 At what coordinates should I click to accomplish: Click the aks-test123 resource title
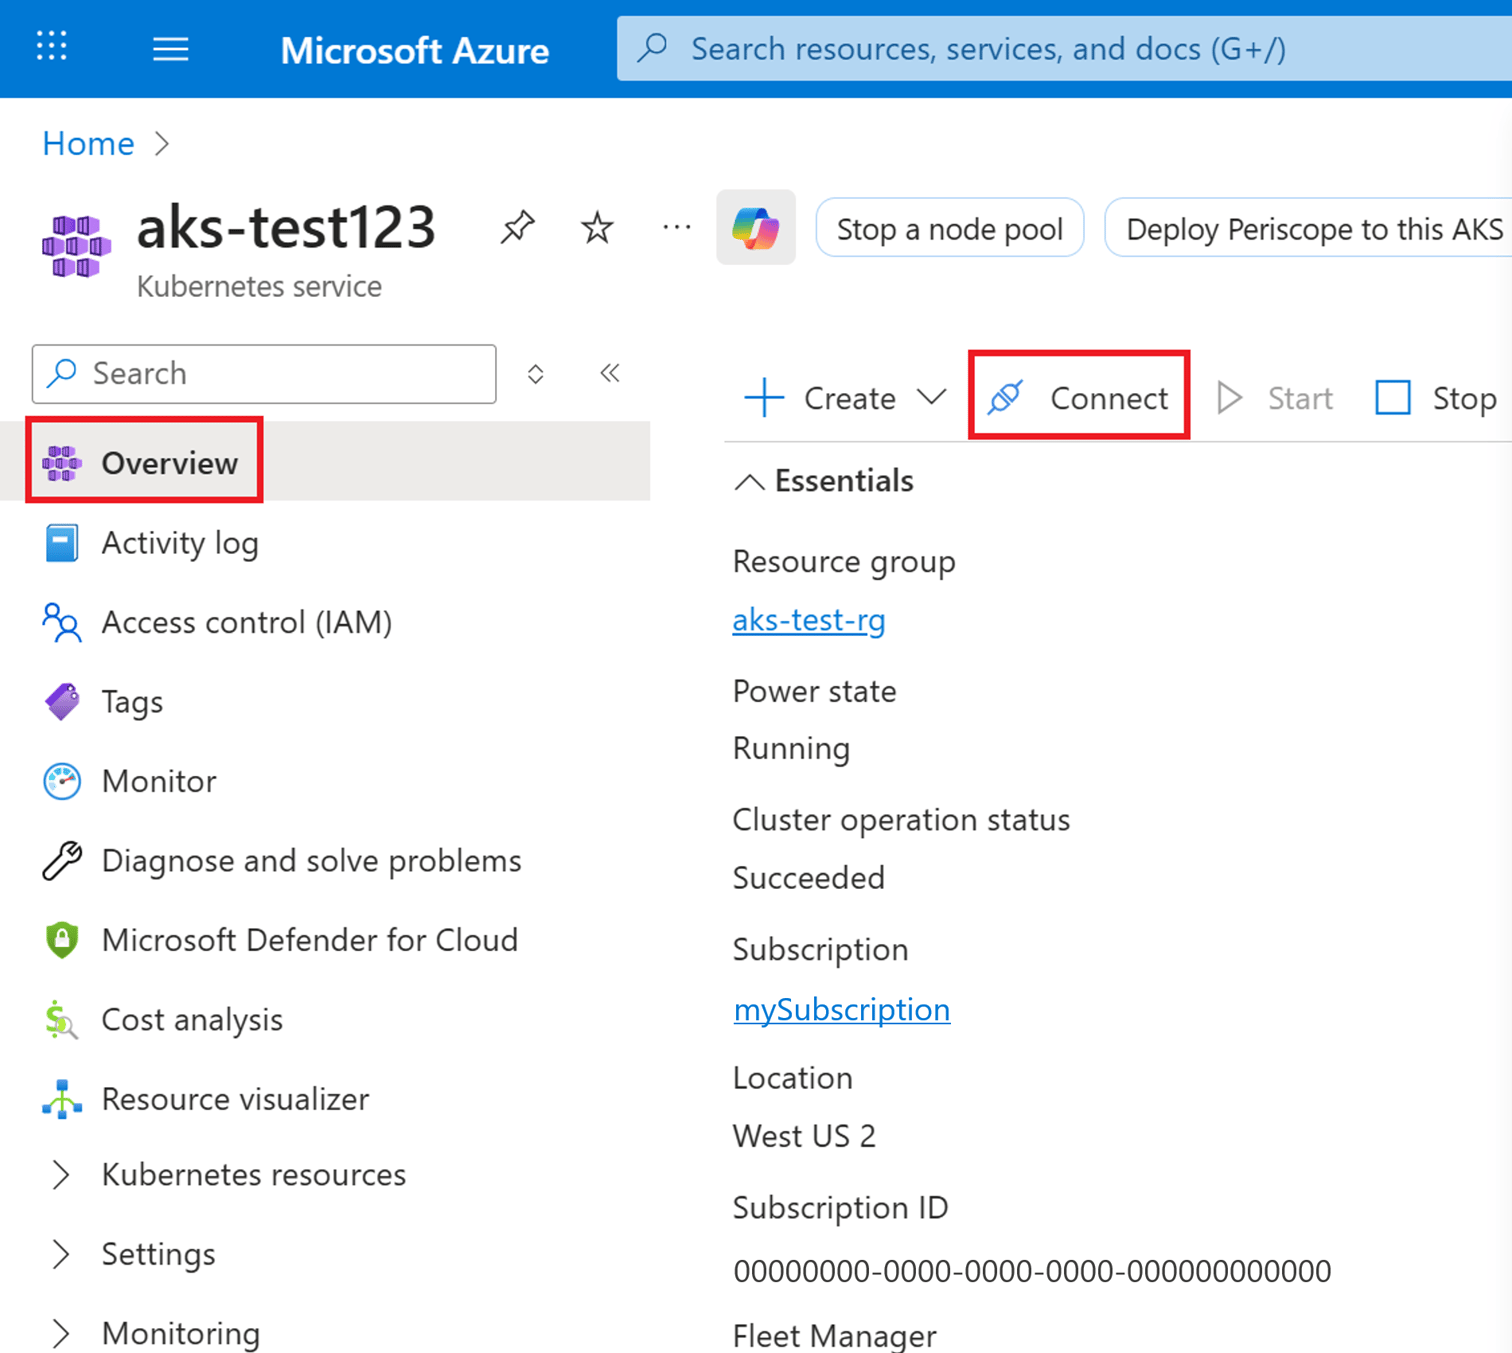coord(286,226)
